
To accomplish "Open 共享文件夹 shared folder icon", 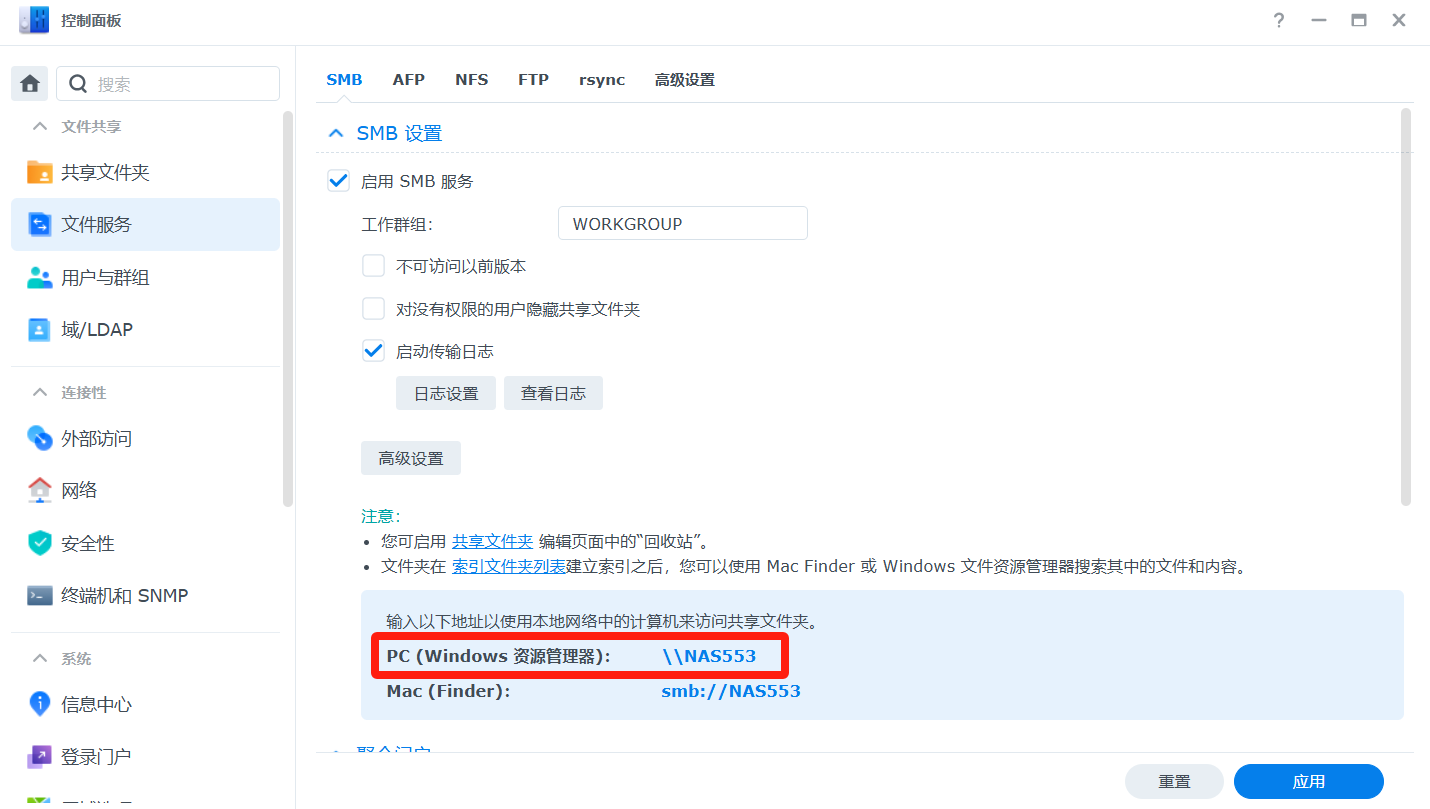I will [x=40, y=172].
